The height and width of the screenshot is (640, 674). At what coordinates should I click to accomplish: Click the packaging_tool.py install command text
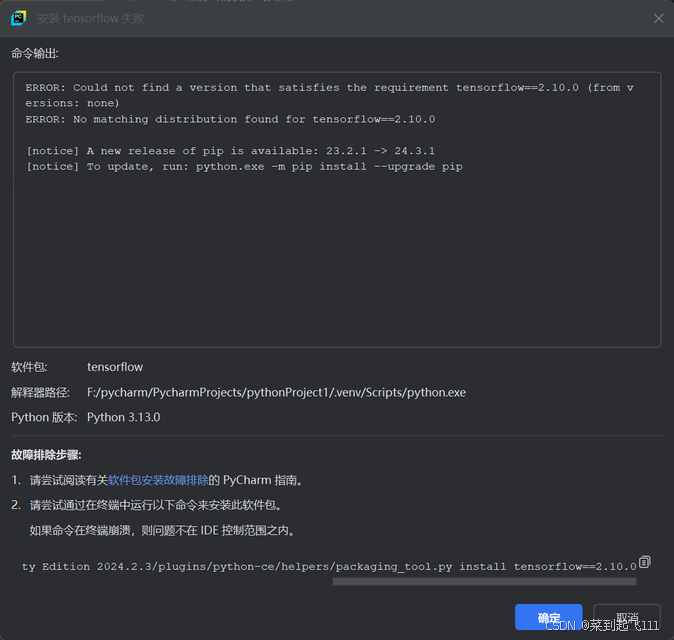click(329, 567)
